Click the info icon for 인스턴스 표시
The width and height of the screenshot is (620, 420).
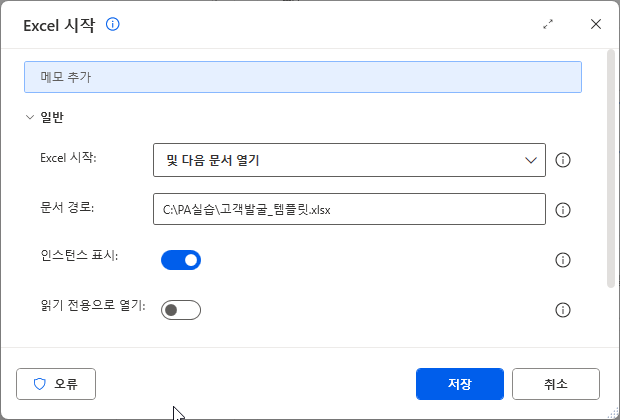(x=563, y=260)
